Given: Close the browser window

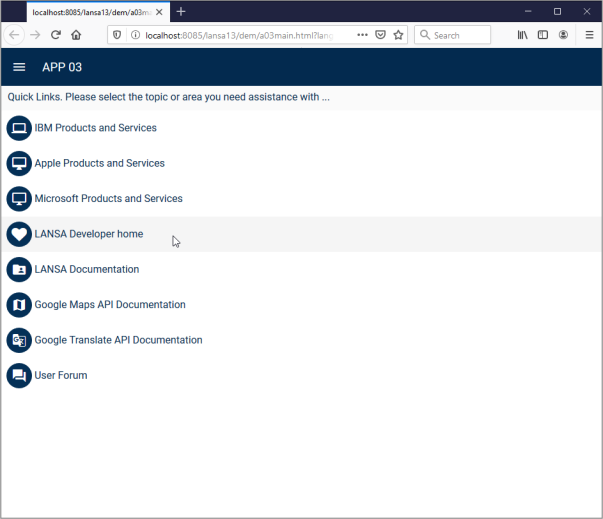Looking at the screenshot, I should tap(586, 12).
